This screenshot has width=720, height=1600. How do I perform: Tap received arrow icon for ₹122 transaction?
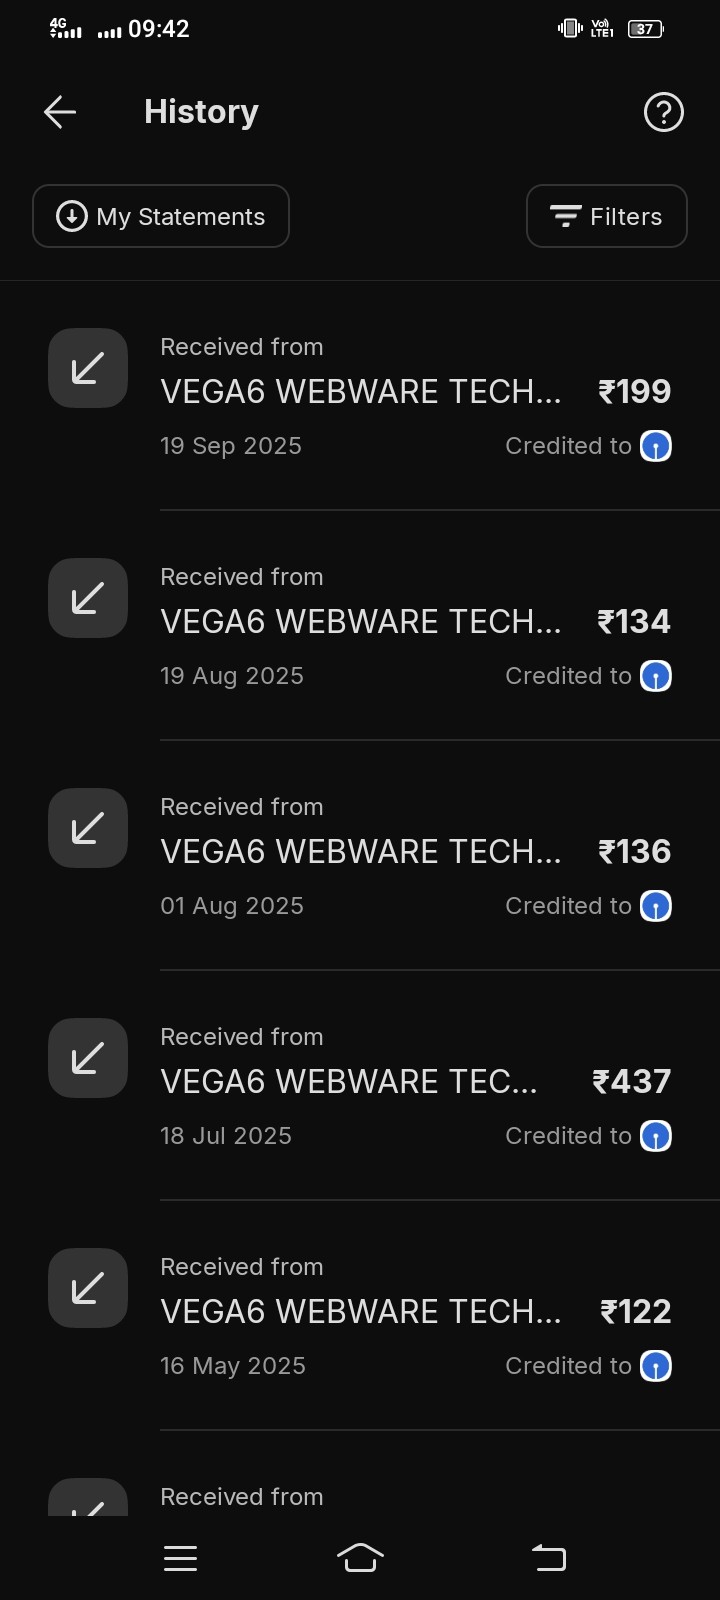[88, 1288]
